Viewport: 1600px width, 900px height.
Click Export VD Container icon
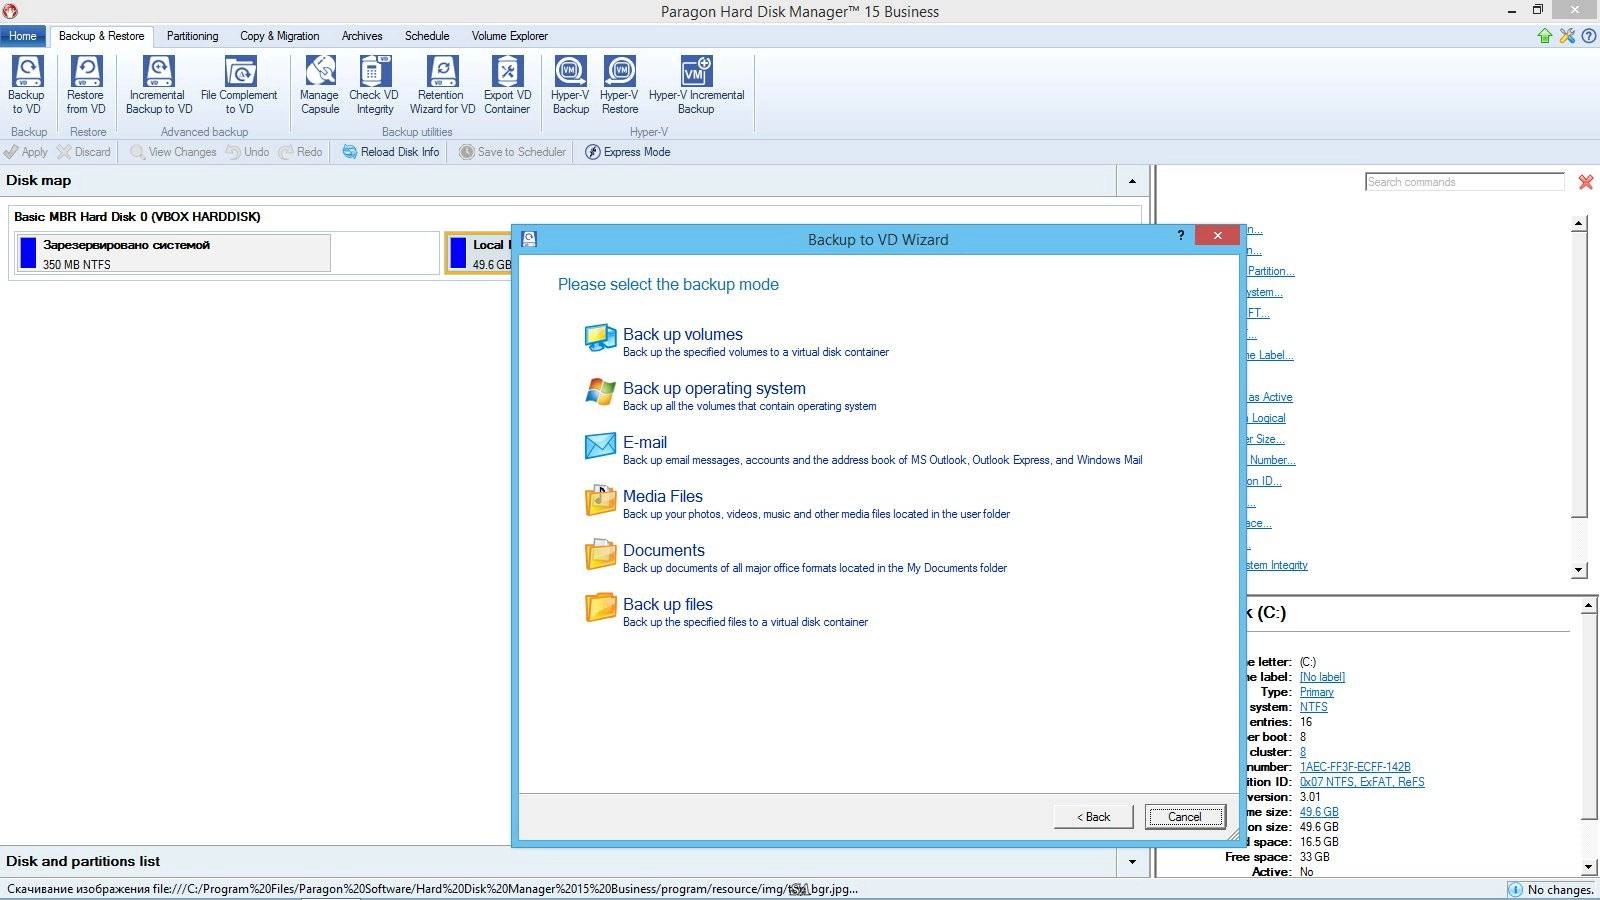coord(507,86)
